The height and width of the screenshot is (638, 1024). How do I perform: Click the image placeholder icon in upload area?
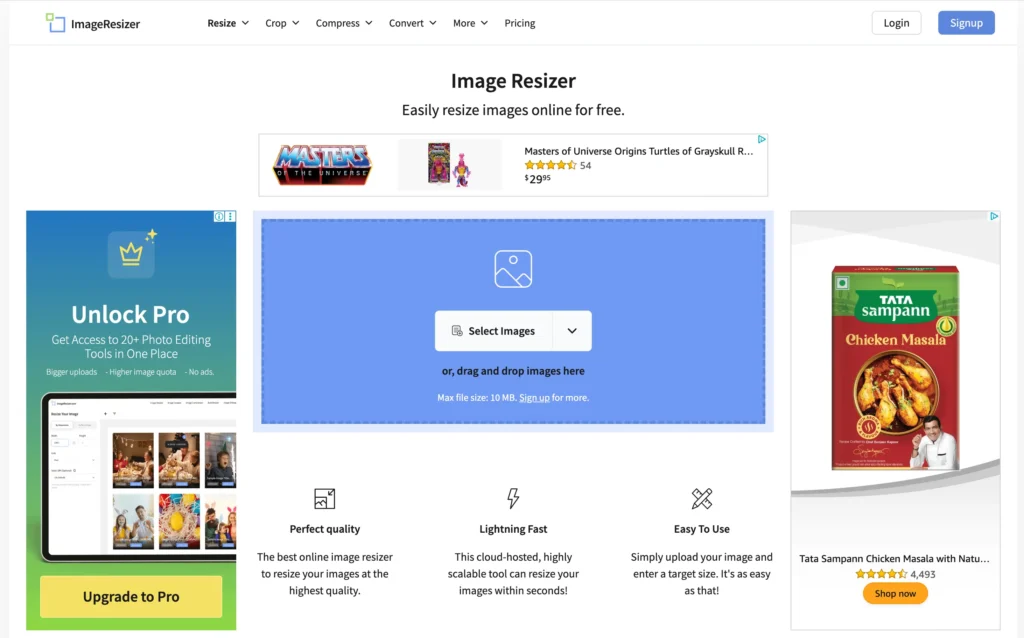[x=513, y=269]
